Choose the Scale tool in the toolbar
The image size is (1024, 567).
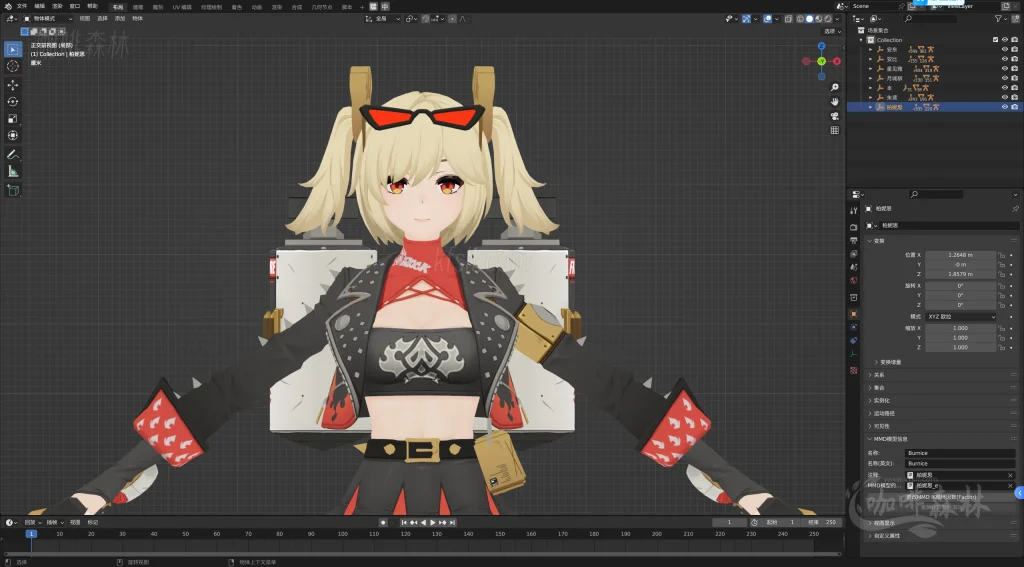pos(12,118)
